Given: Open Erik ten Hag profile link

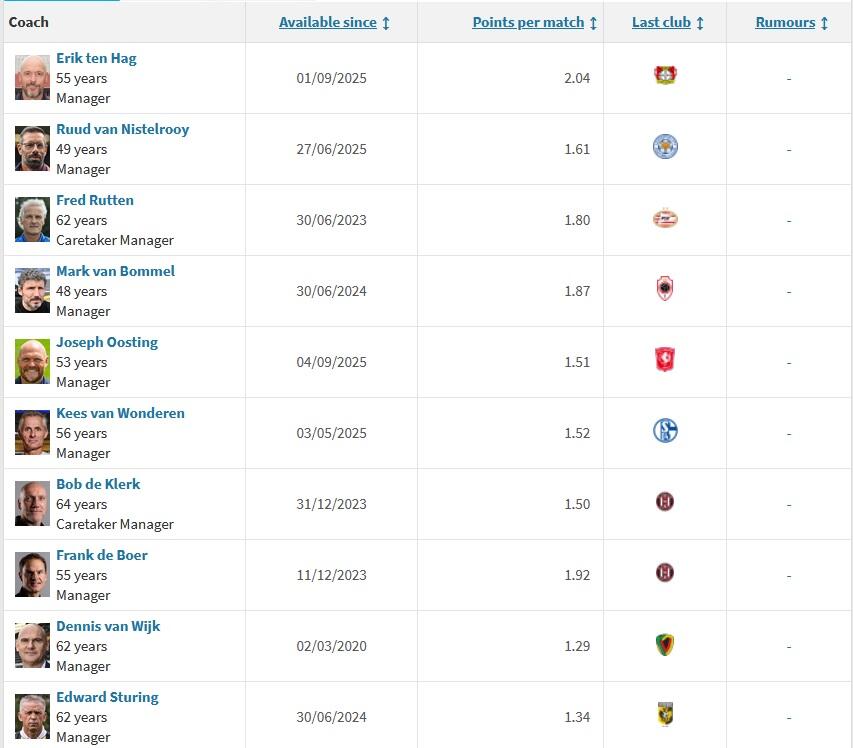Looking at the screenshot, I should pyautogui.click(x=96, y=58).
